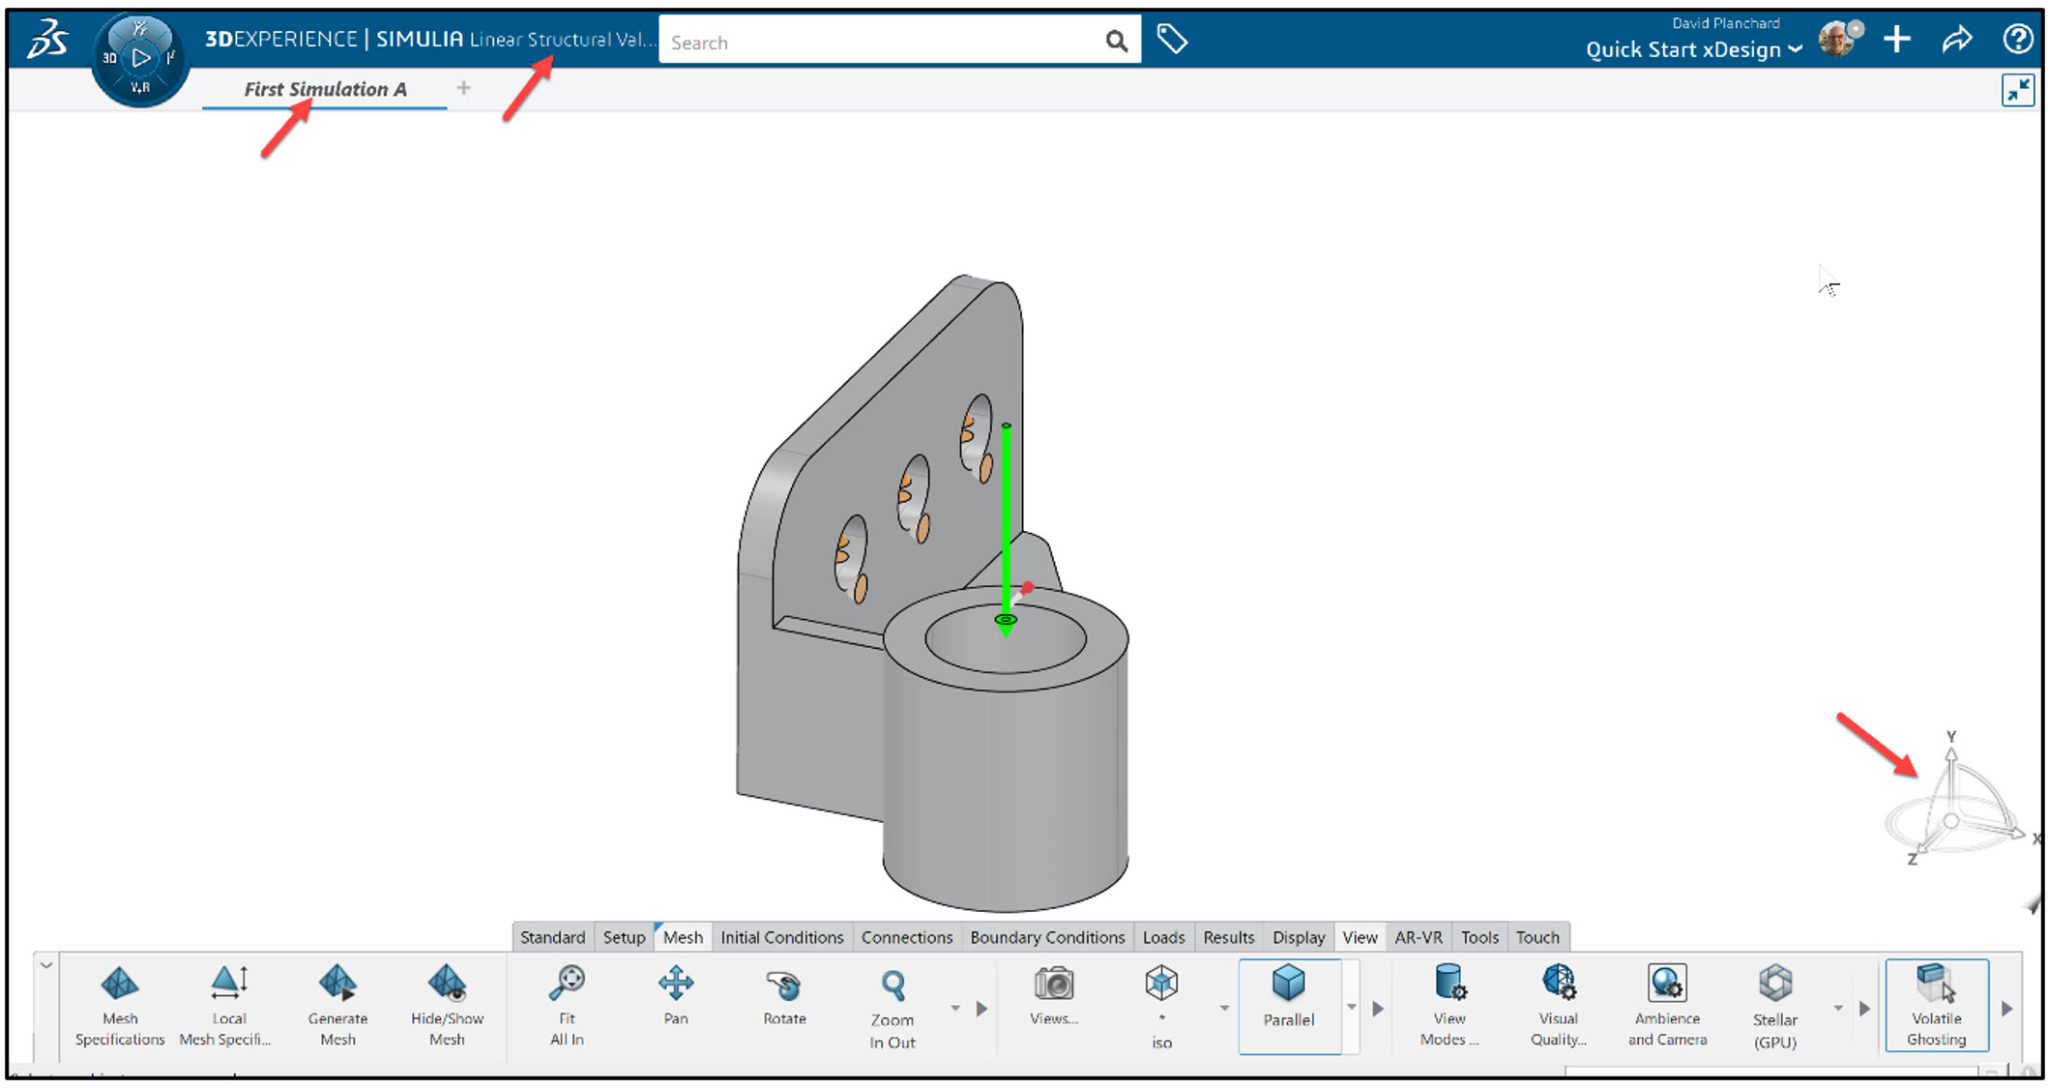Select the Pan tool
Screen dimensions: 2048x1089
(676, 1003)
